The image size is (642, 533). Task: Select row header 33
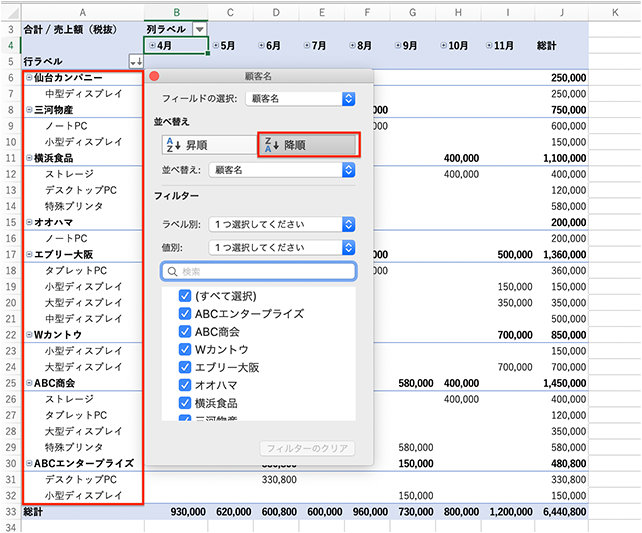point(11,512)
